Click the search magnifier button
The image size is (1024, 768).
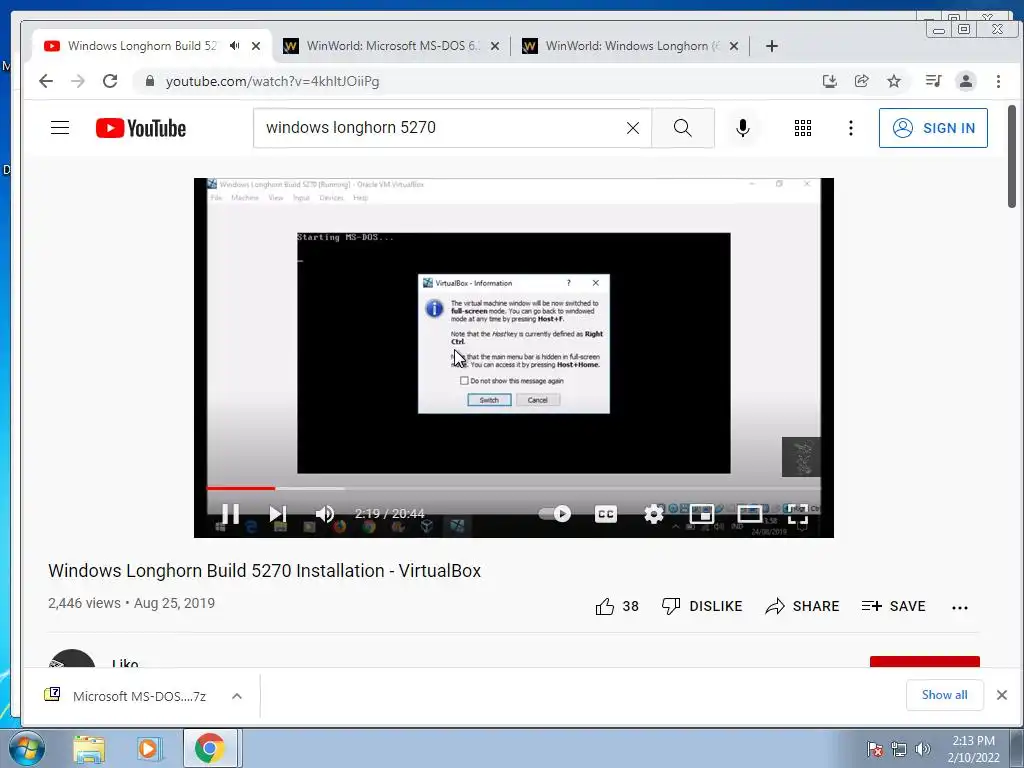point(682,128)
